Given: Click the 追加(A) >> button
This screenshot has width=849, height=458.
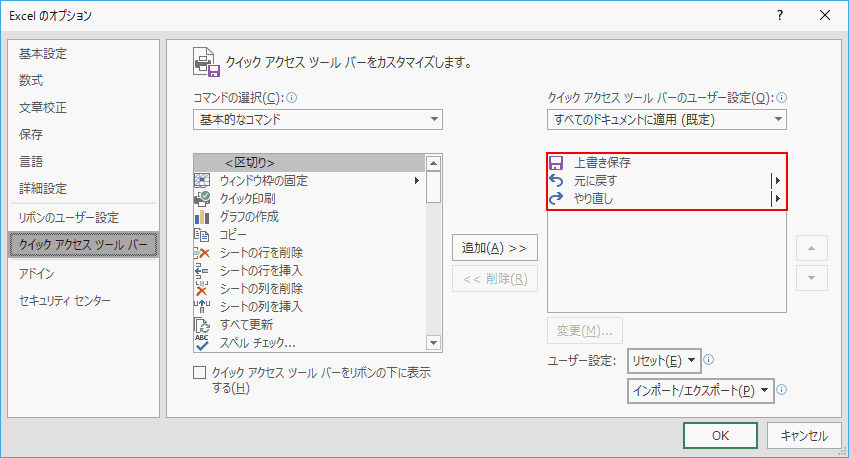Looking at the screenshot, I should click(495, 248).
